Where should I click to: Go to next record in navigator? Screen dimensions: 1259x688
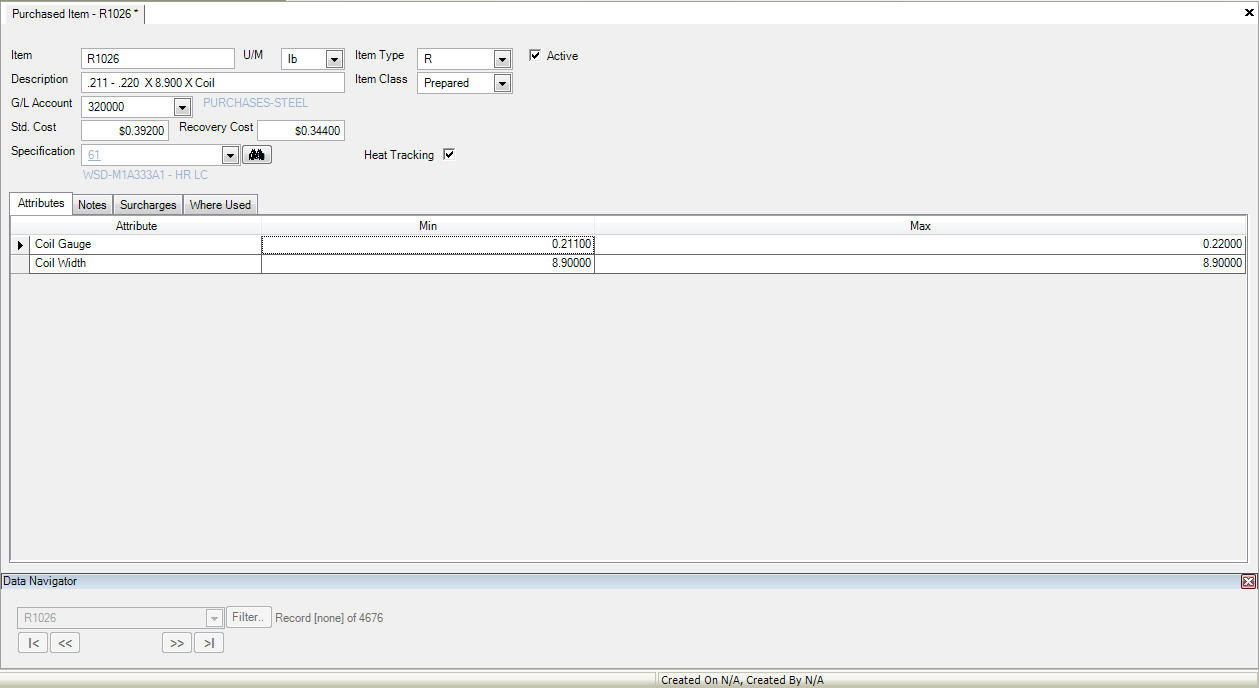click(177, 643)
